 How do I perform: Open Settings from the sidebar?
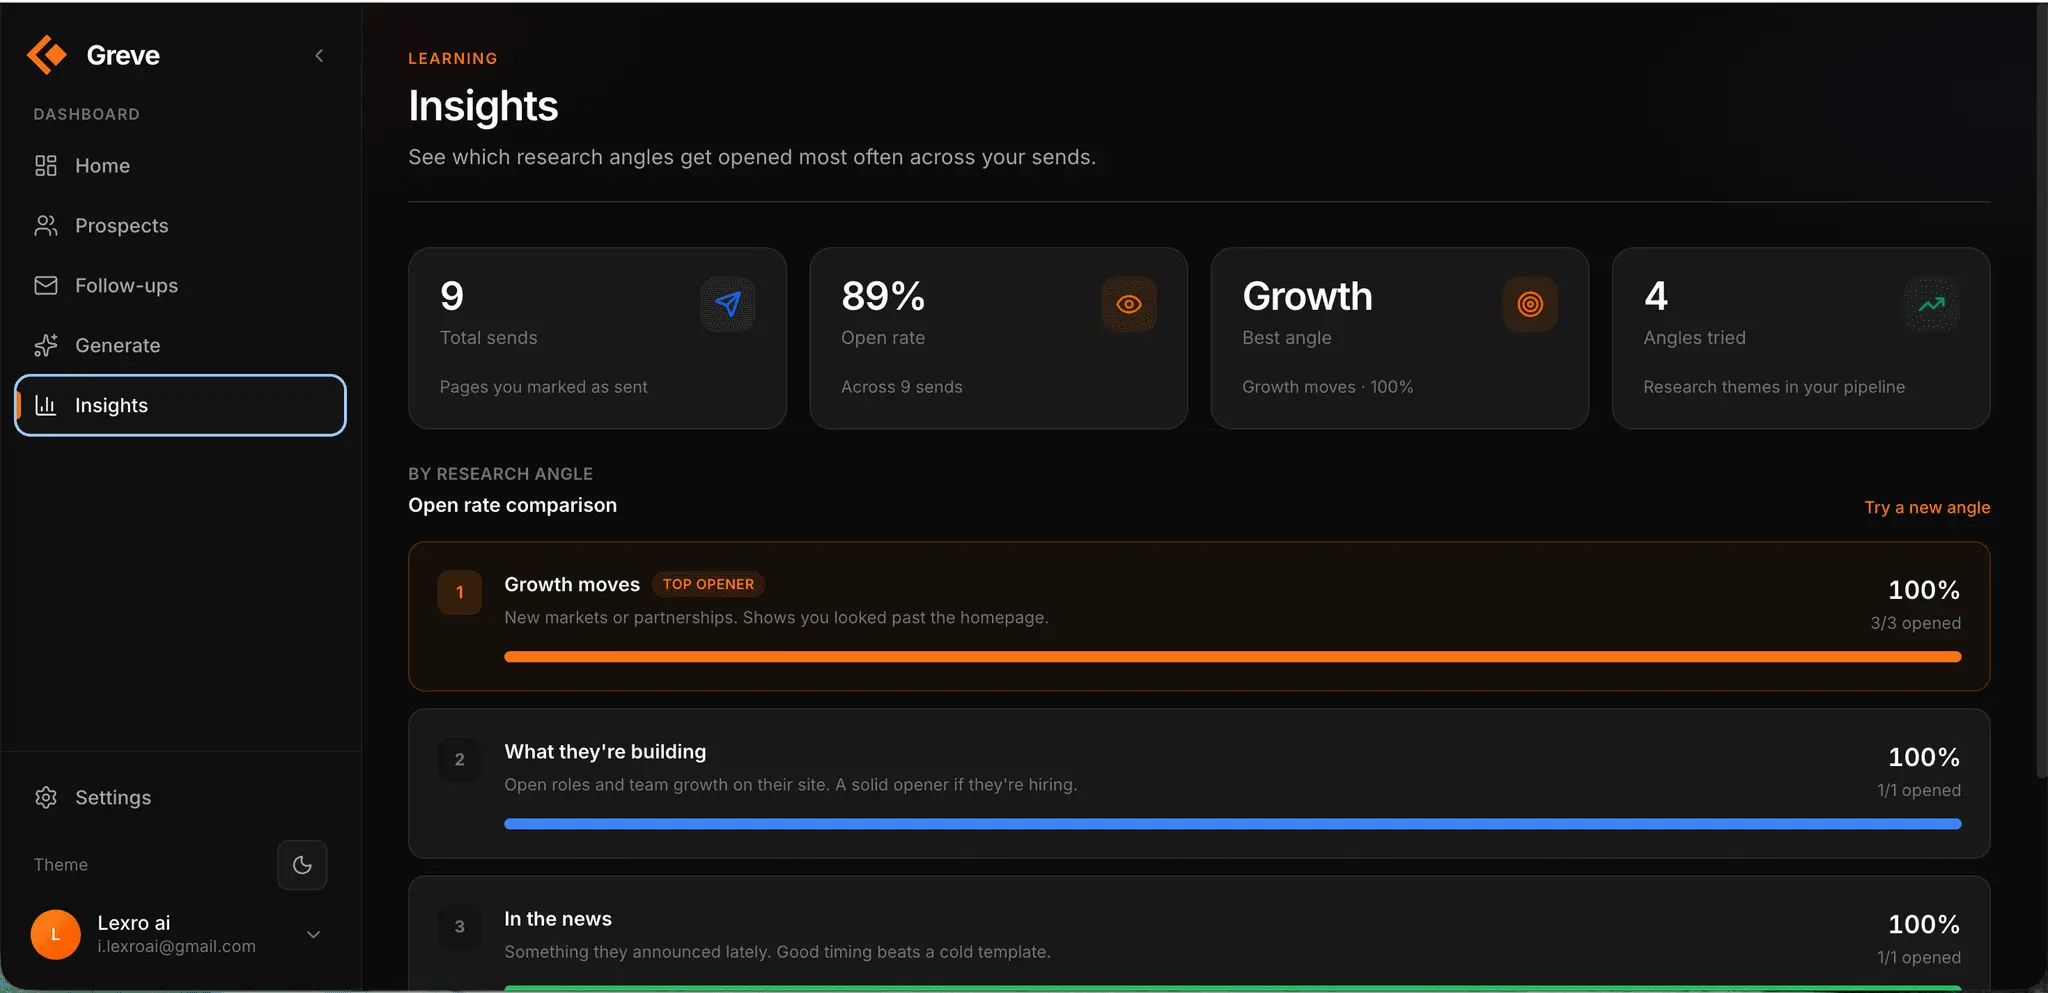pos(180,798)
